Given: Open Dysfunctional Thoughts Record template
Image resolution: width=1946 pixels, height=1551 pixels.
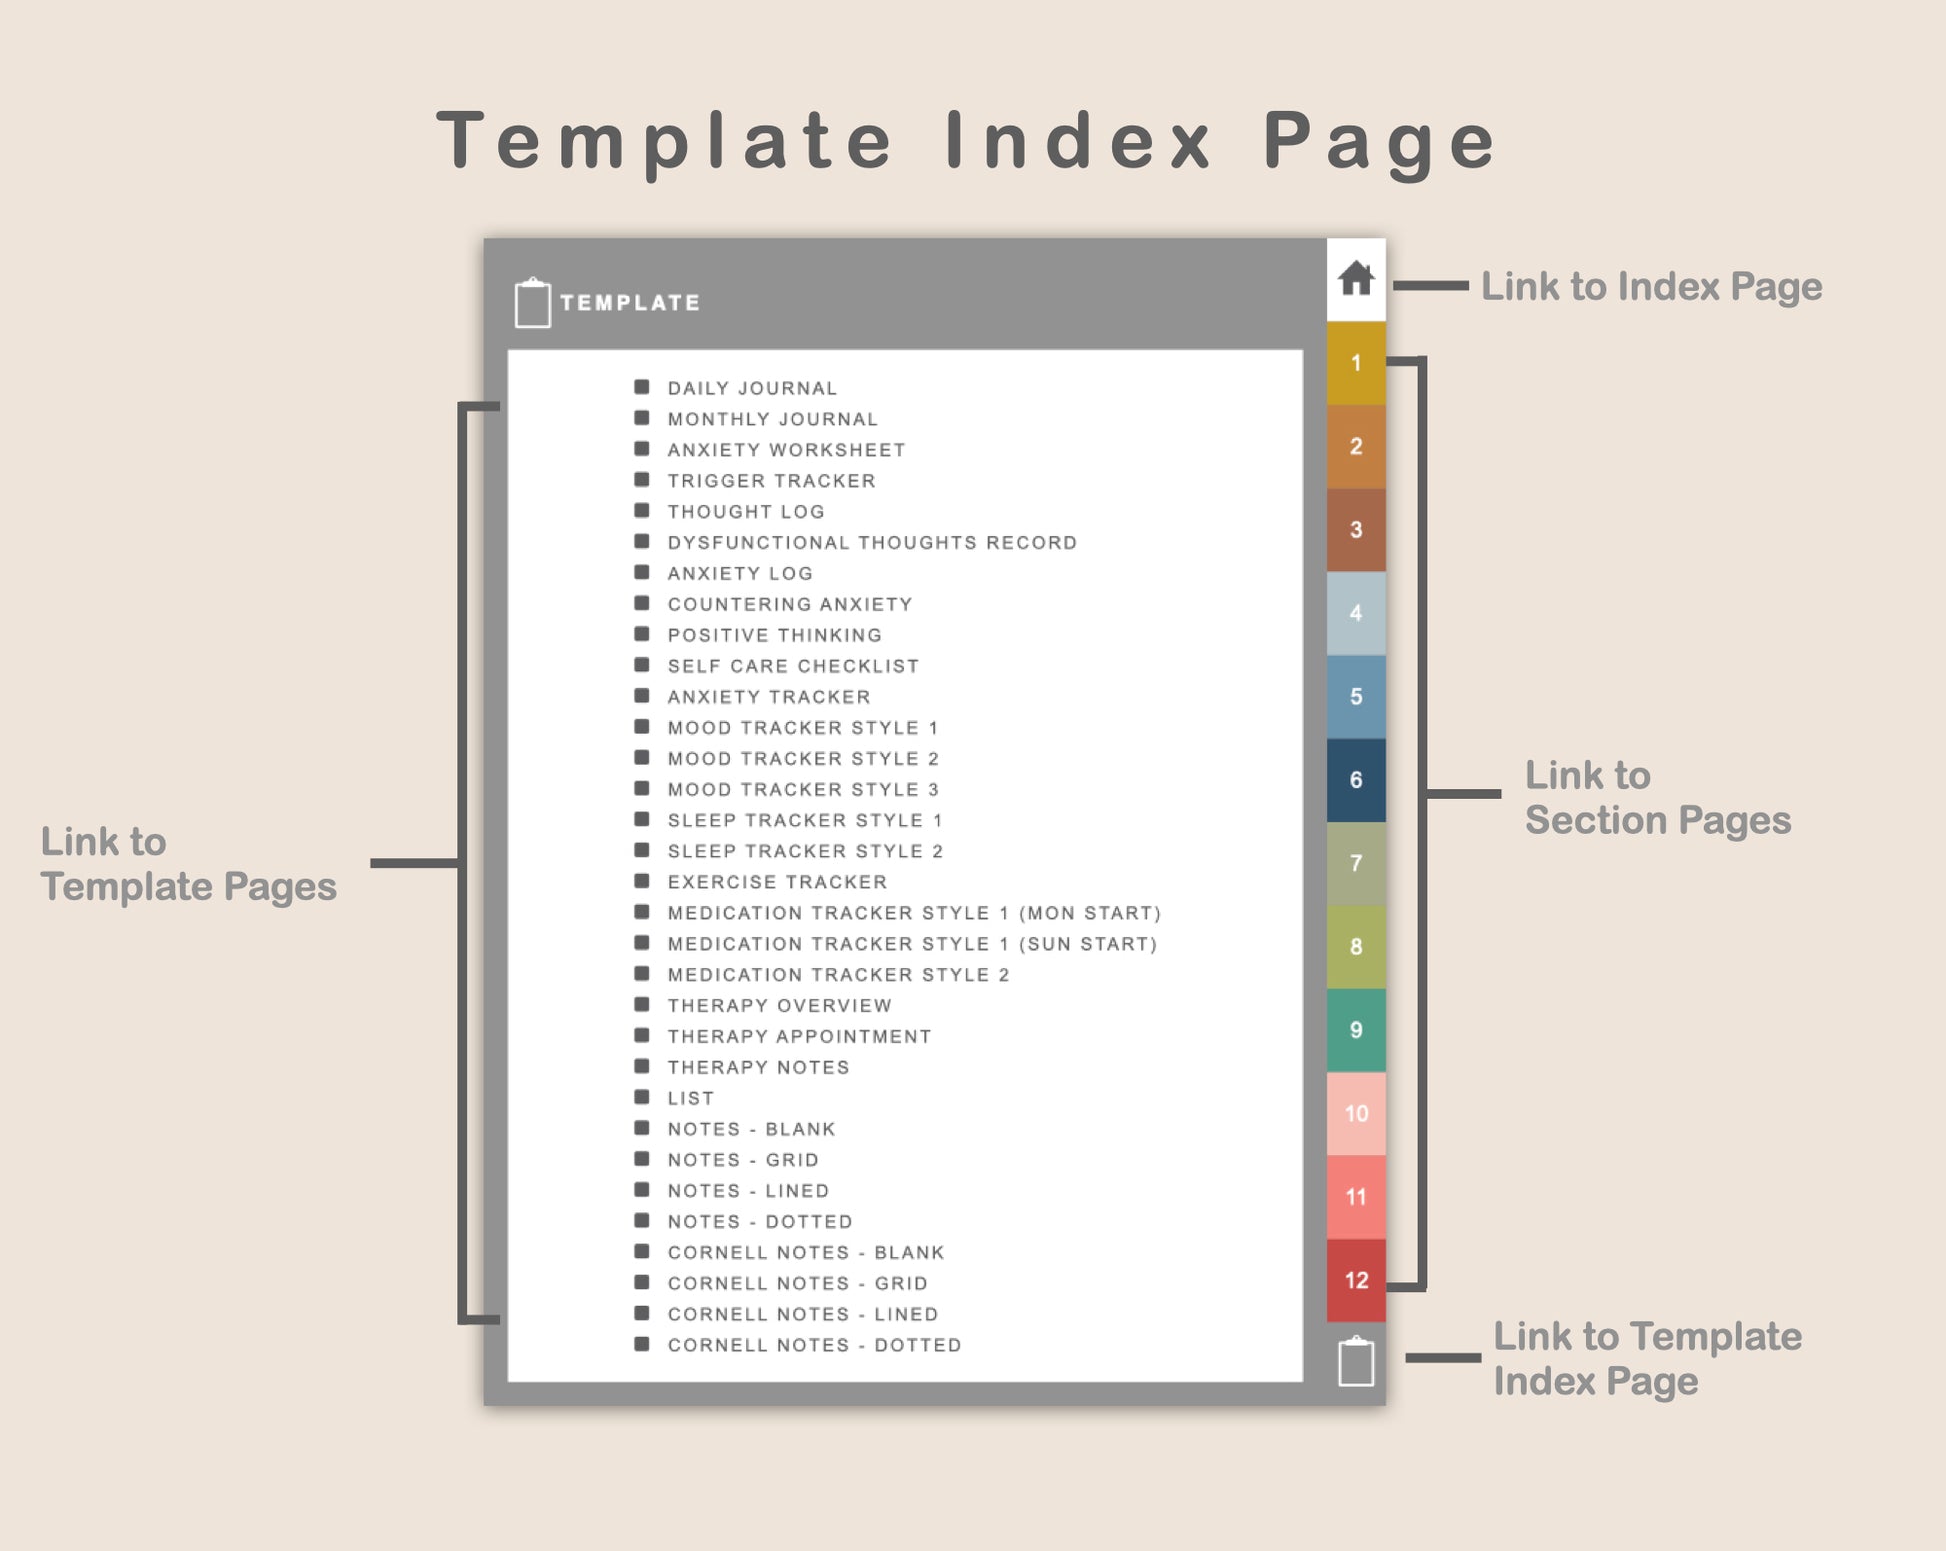Looking at the screenshot, I should tap(872, 543).
